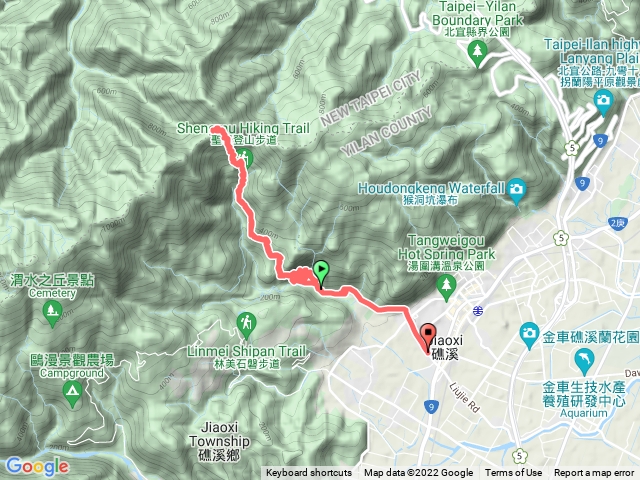Click Report a map error link
This screenshot has width=640, height=480.
594,473
